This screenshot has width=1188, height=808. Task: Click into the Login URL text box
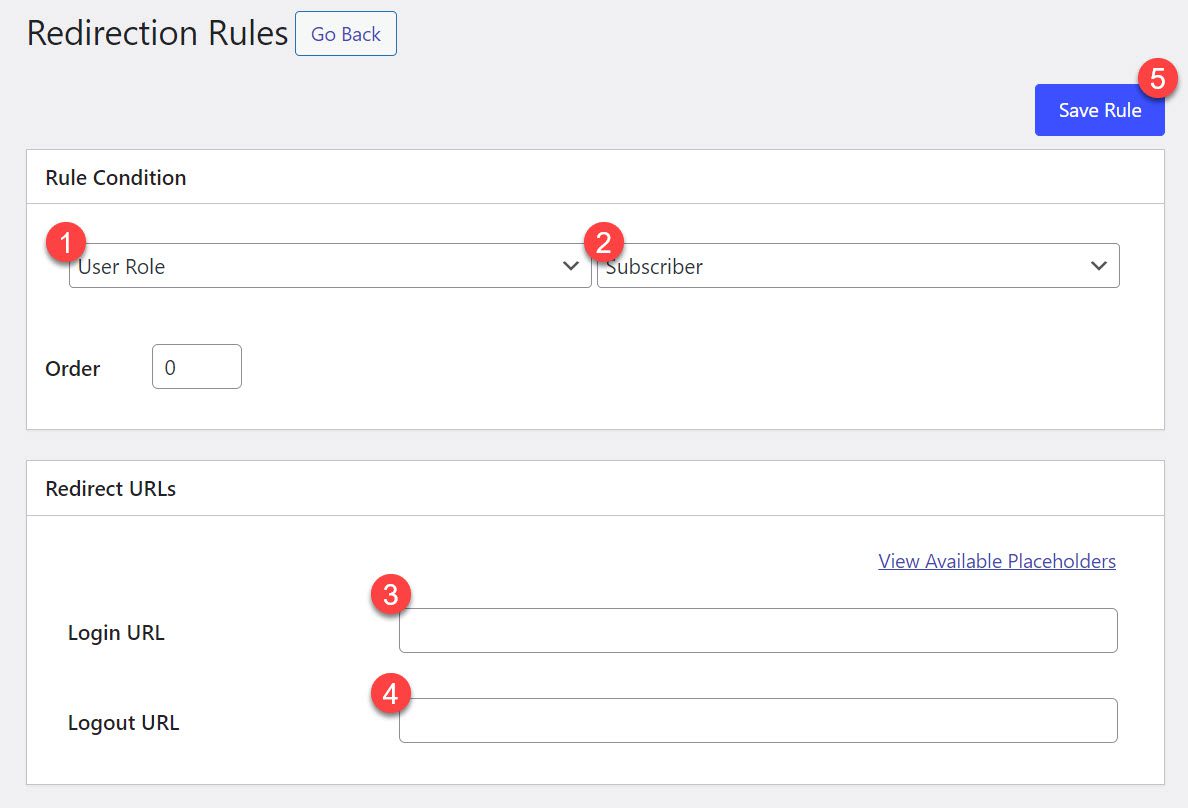pos(758,631)
